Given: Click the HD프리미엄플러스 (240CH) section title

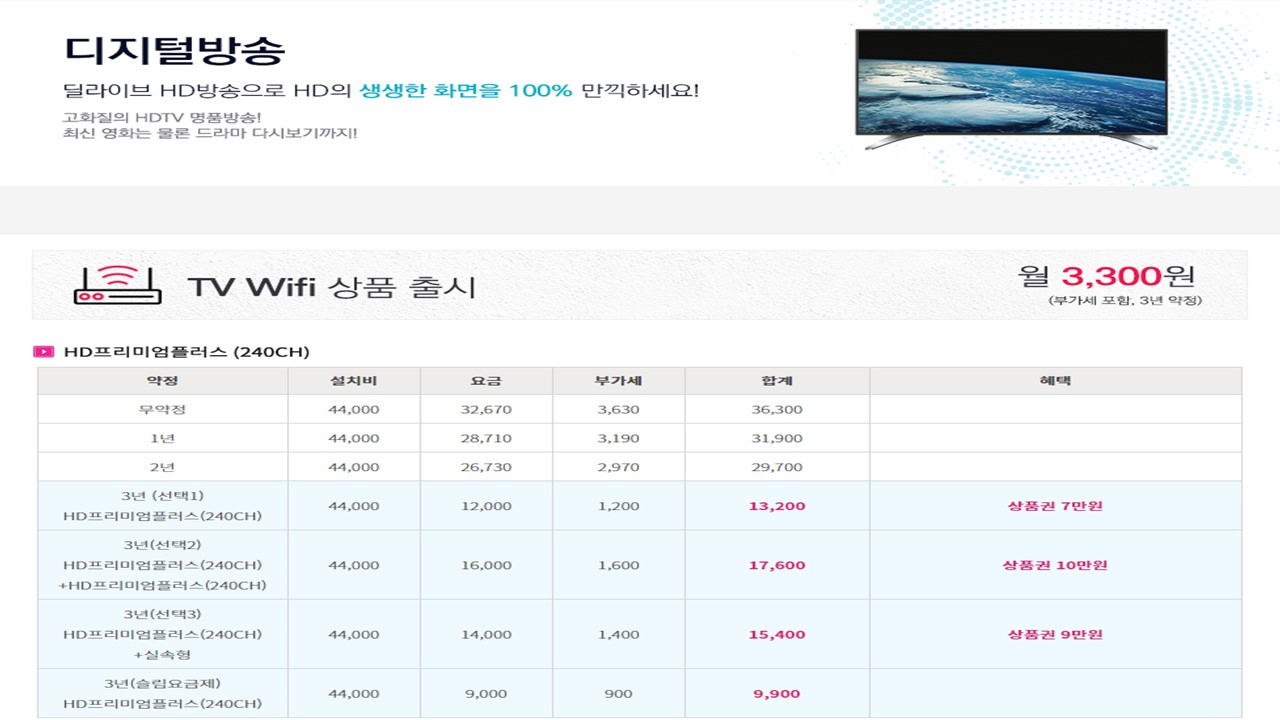Looking at the screenshot, I should pos(187,352).
